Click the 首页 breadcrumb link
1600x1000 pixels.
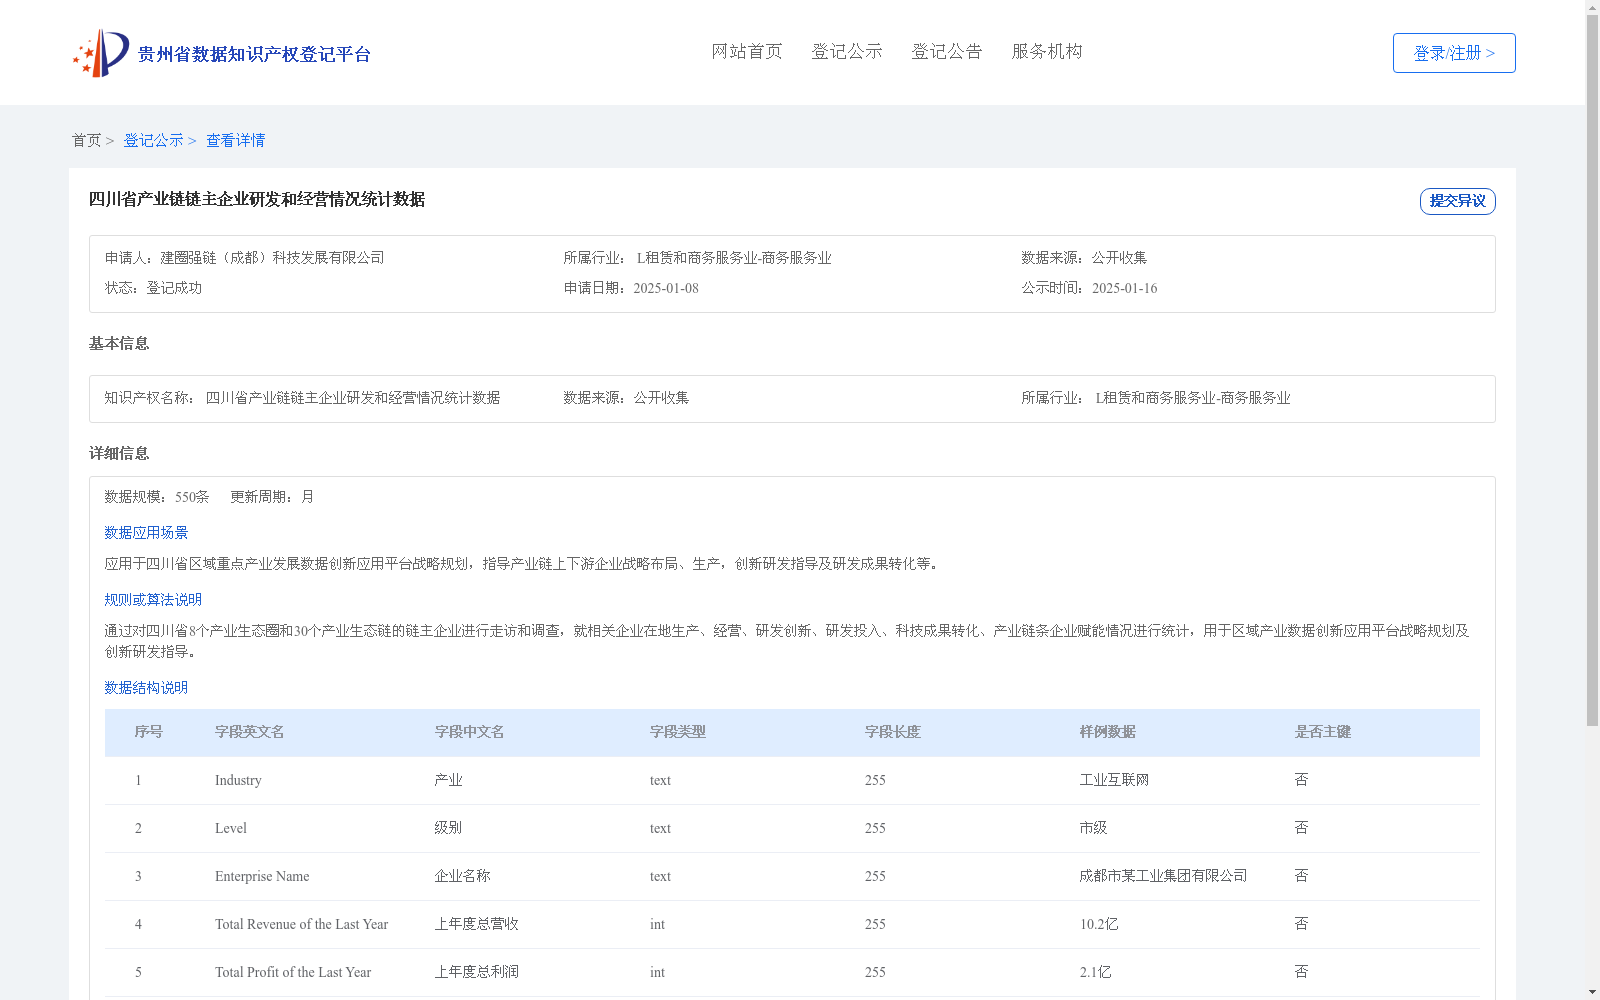point(86,140)
